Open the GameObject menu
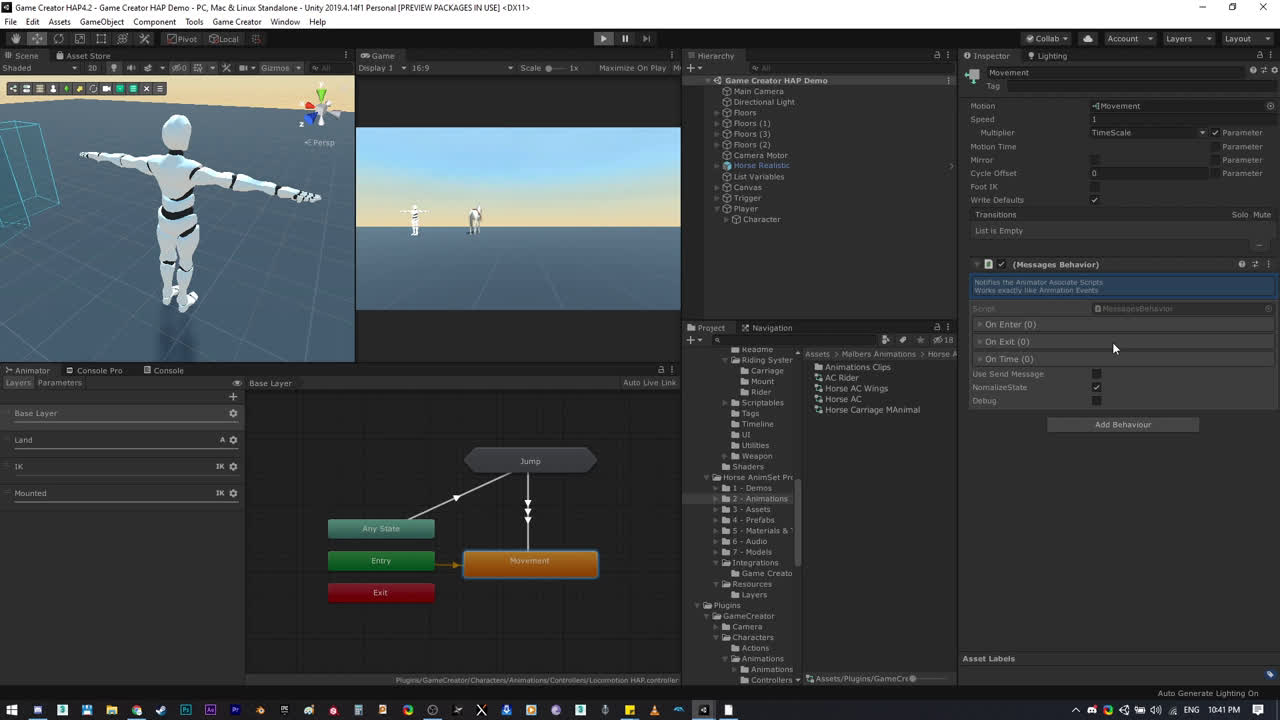Image resolution: width=1280 pixels, height=720 pixels. [x=101, y=21]
